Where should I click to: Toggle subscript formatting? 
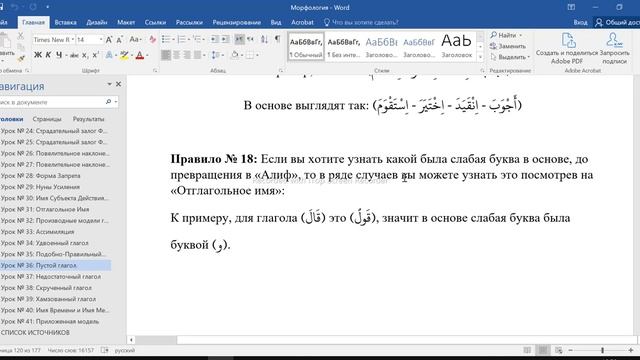[85, 55]
